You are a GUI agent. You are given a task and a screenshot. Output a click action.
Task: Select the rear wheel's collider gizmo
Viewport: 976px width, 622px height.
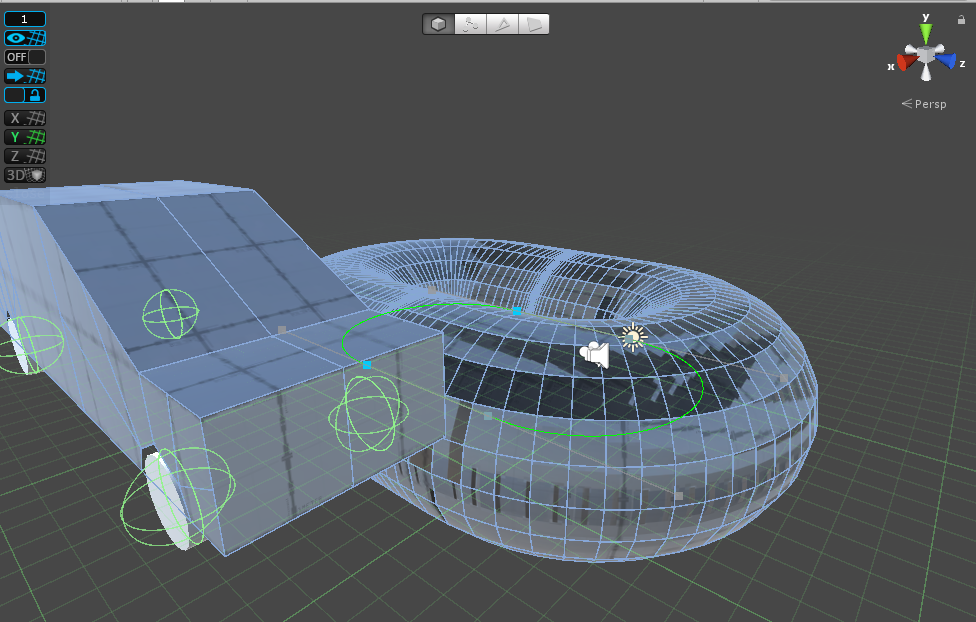30,344
